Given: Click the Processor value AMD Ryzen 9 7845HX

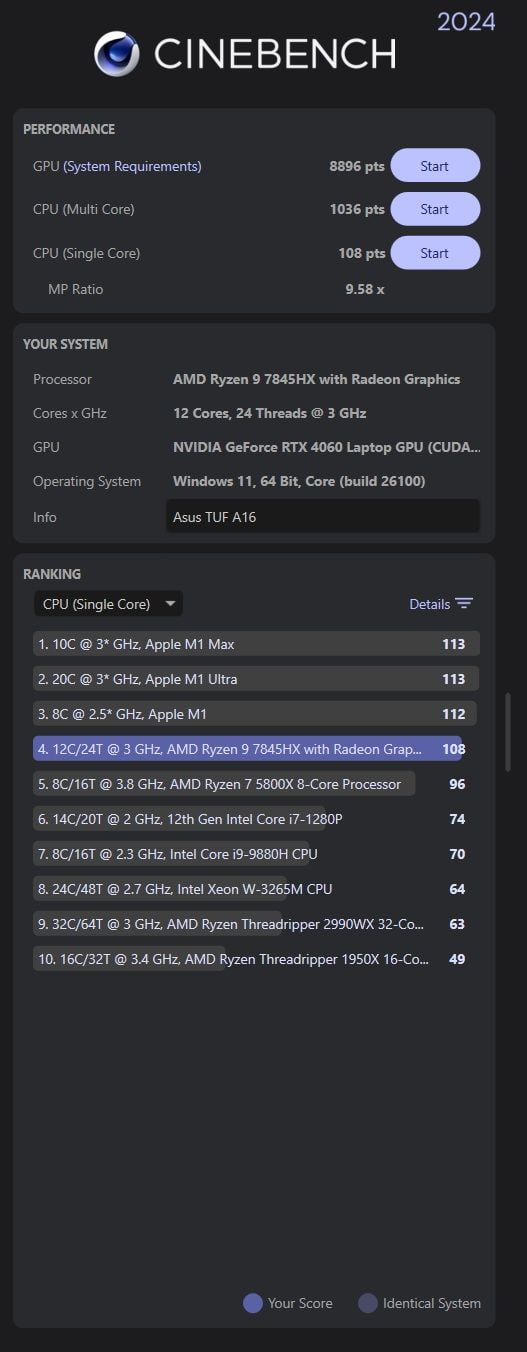Looking at the screenshot, I should tap(317, 379).
